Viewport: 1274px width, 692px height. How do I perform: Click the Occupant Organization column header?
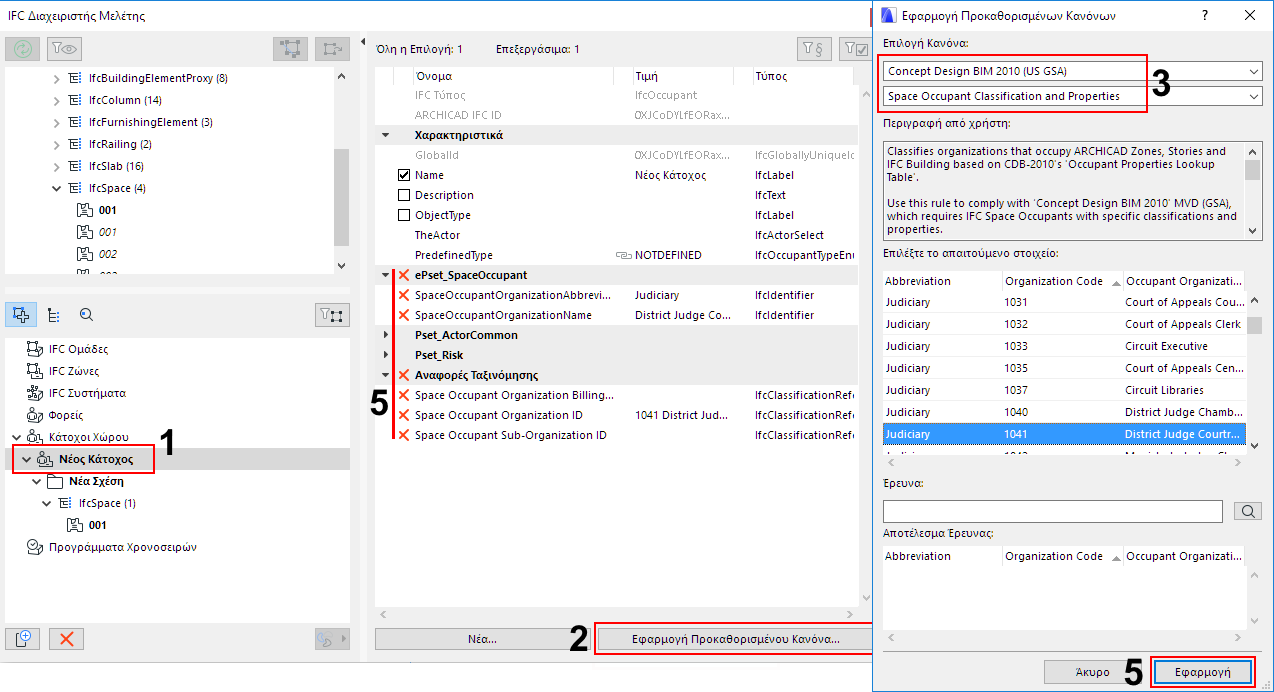(1183, 281)
